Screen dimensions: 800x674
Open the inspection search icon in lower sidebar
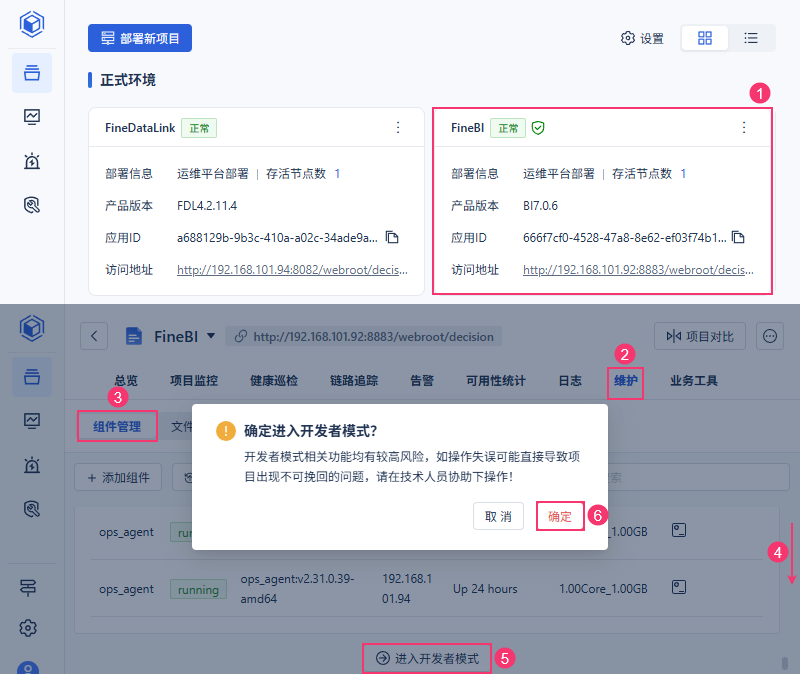tap(32, 509)
